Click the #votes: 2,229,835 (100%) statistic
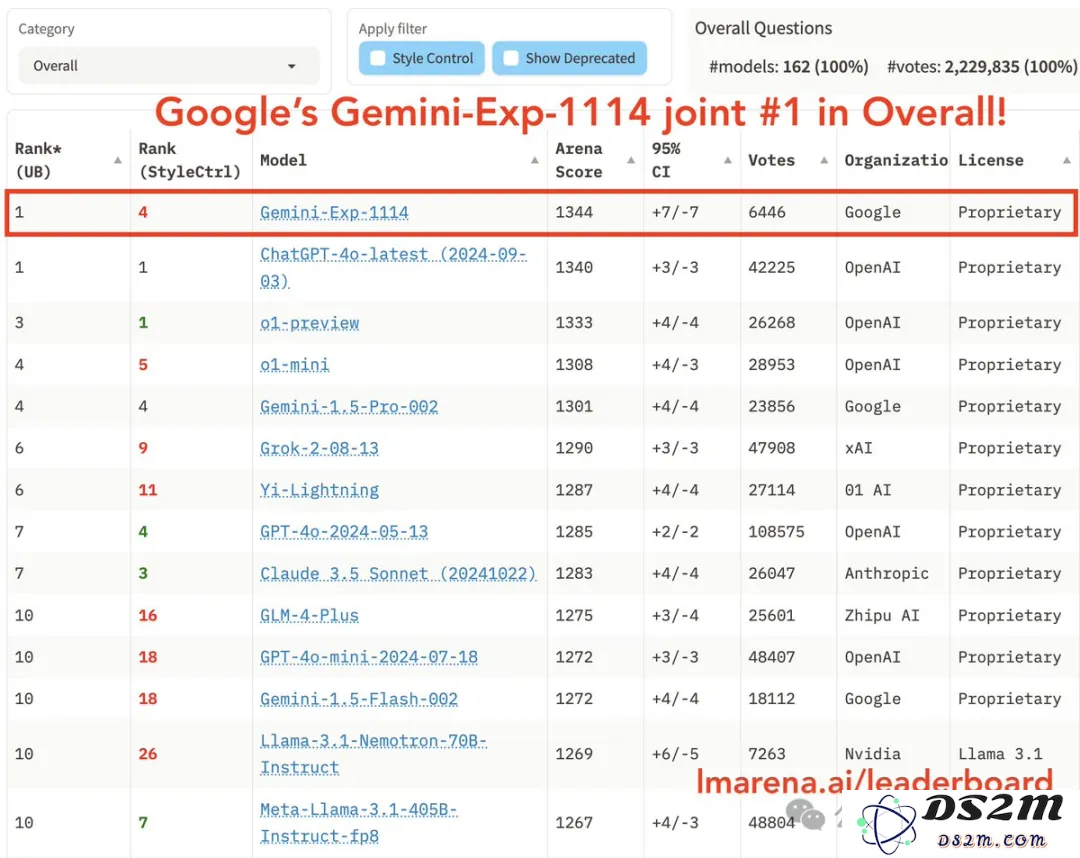This screenshot has height=858, width=1080. tap(982, 67)
